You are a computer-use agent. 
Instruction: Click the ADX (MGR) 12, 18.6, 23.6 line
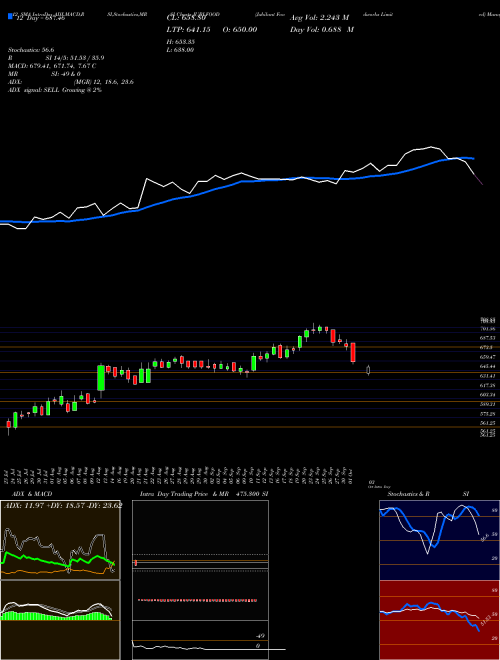[x=71, y=82]
